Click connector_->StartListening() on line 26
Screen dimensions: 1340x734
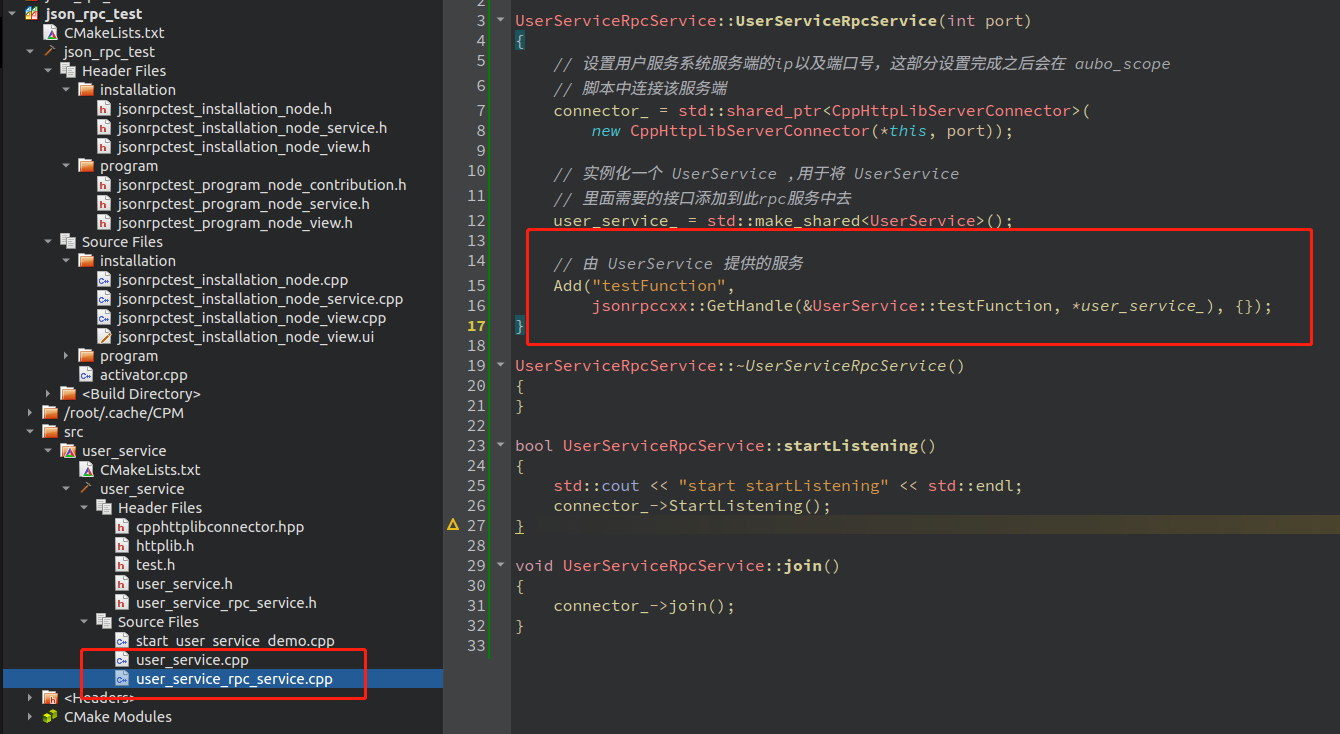click(x=688, y=506)
